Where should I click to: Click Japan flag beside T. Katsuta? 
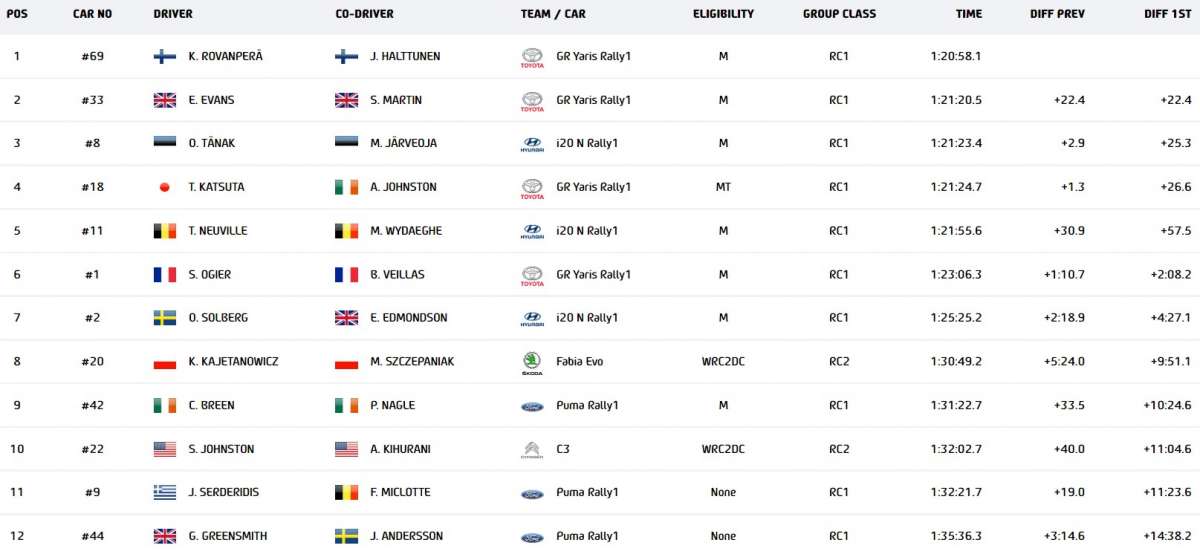tap(165, 188)
